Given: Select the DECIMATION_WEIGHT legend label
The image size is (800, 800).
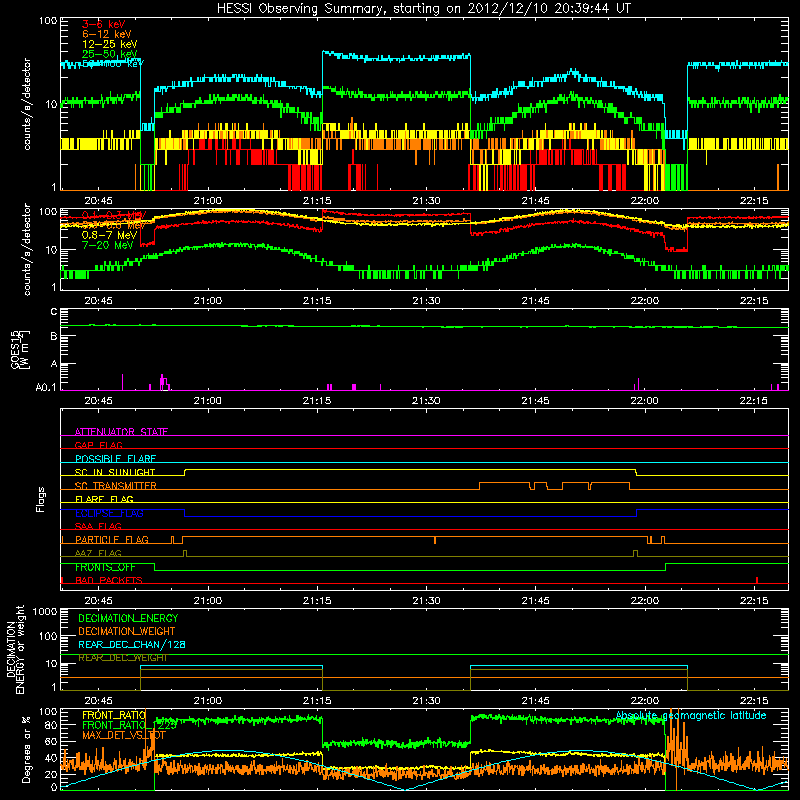Looking at the screenshot, I should 127,632.
